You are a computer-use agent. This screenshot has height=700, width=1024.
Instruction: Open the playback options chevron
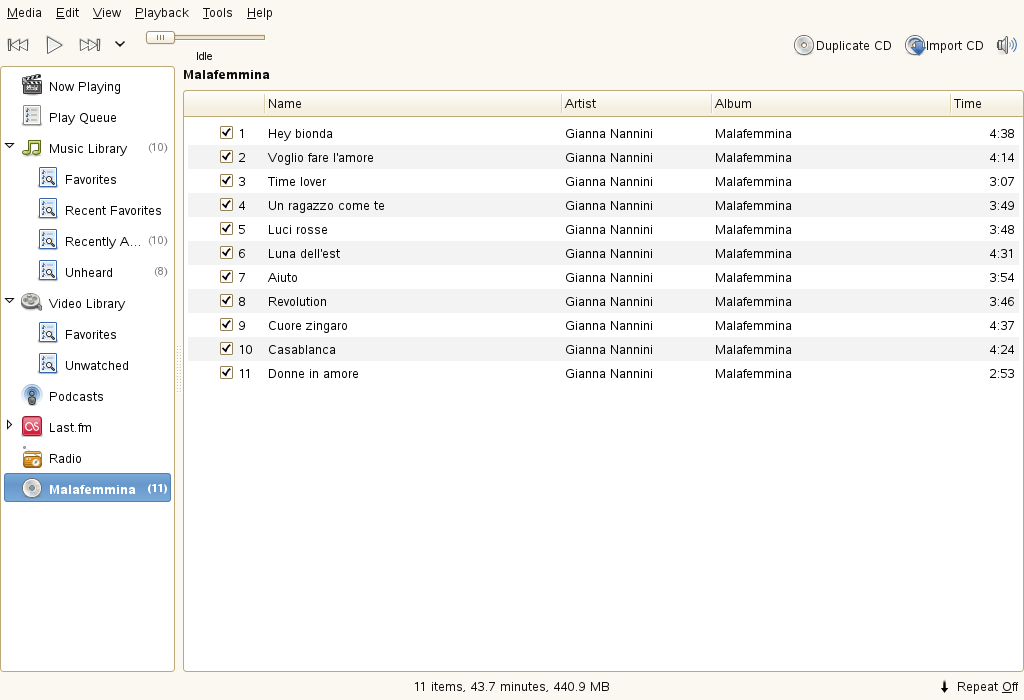(x=119, y=44)
